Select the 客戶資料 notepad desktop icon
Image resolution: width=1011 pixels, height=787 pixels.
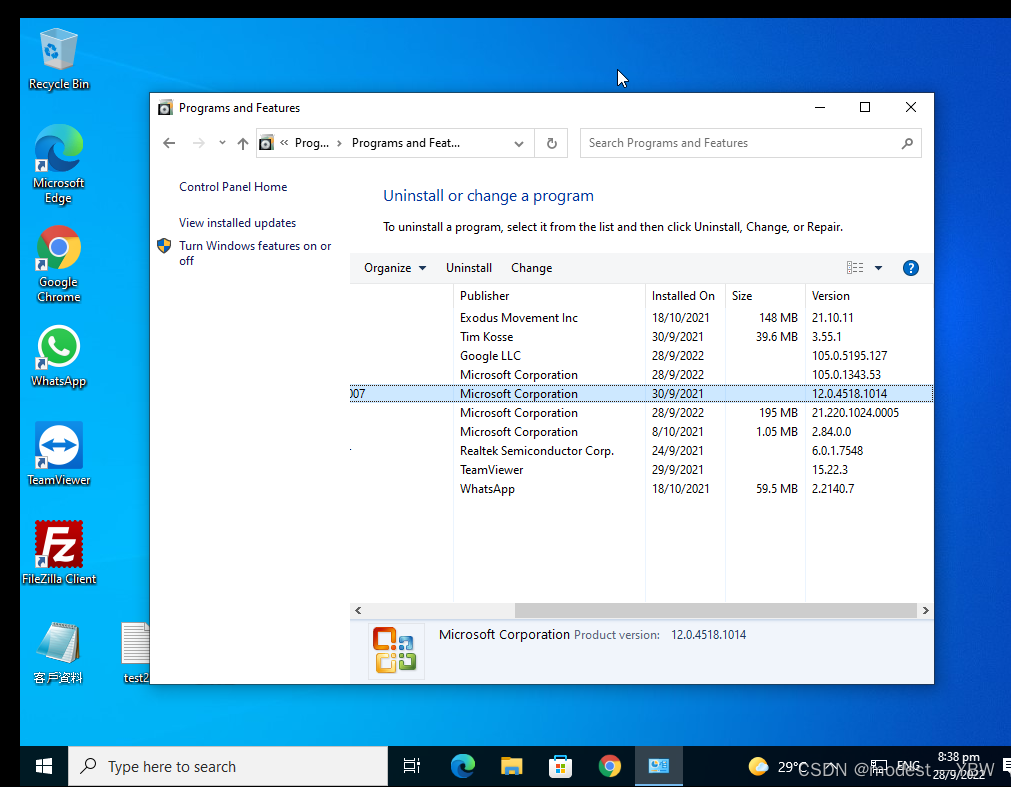tap(59, 652)
